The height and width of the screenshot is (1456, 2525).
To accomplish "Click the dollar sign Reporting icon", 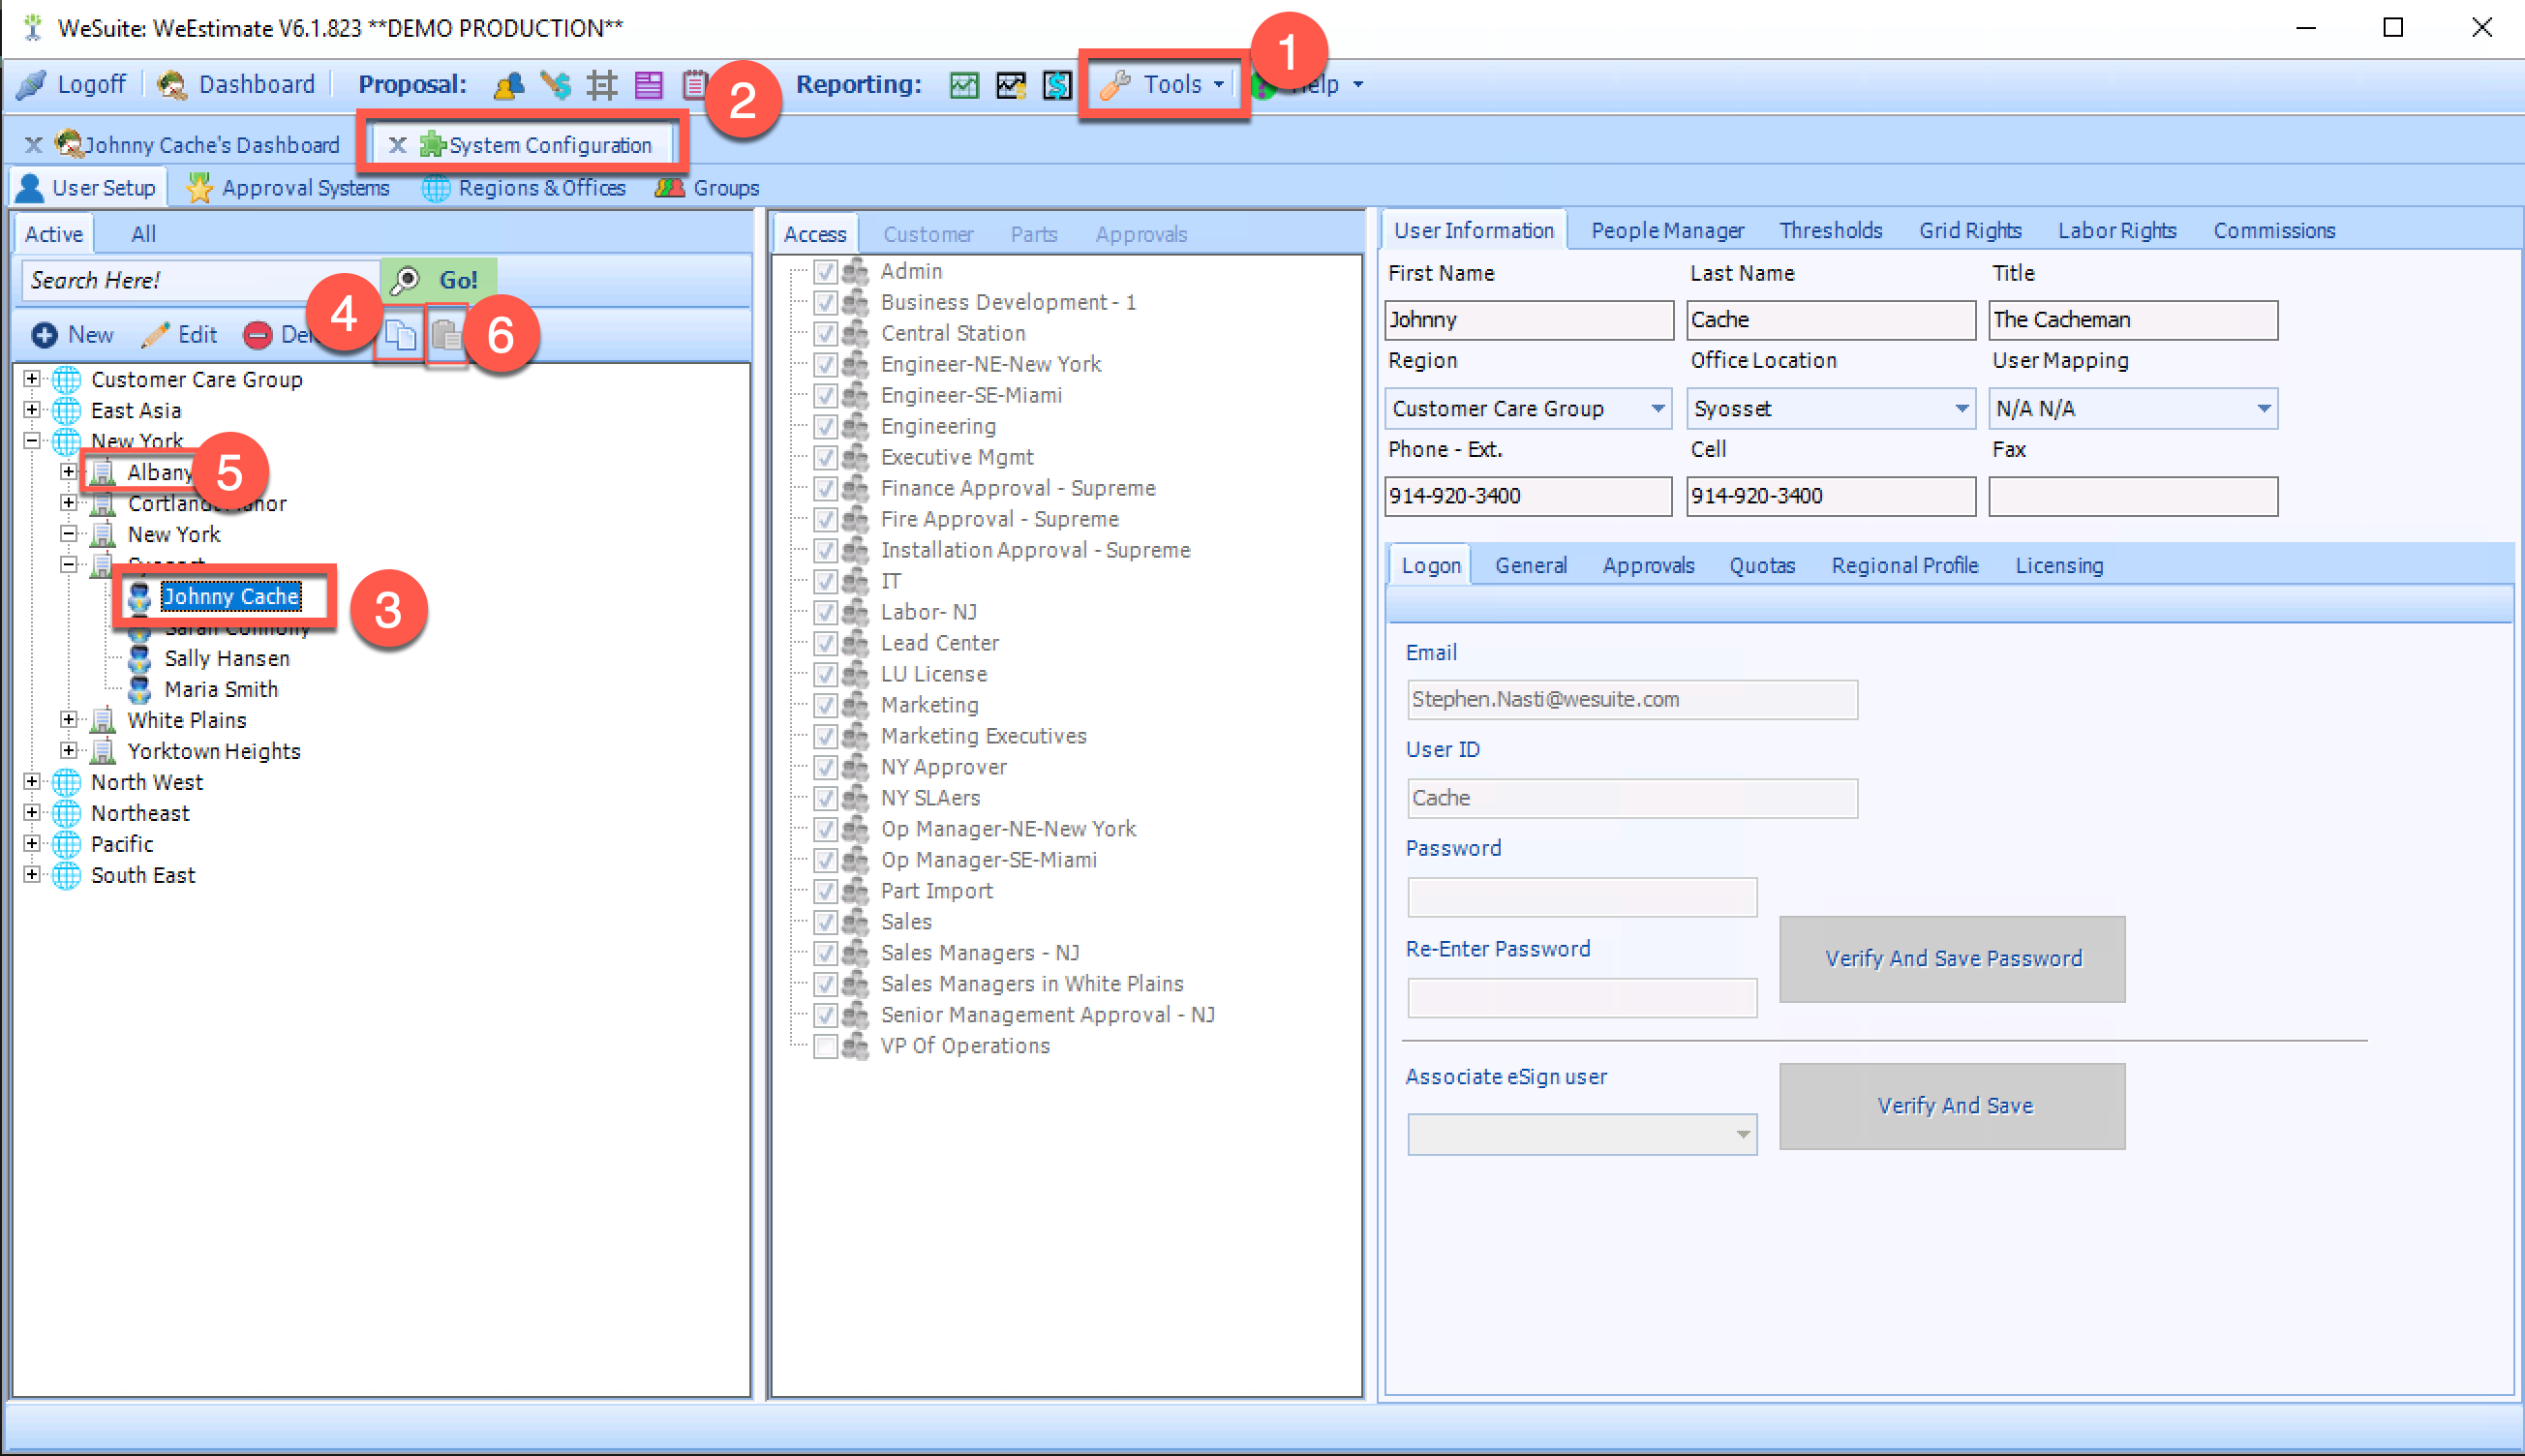I will (1057, 85).
